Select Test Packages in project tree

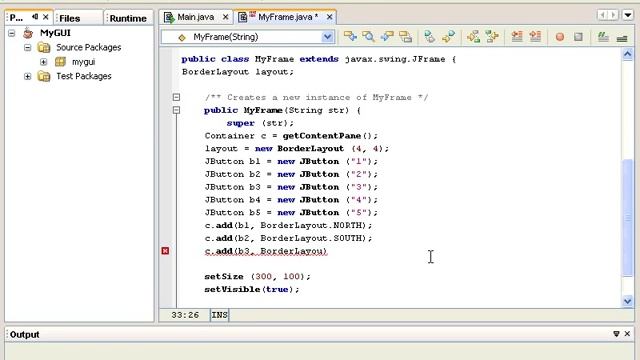tap(84, 76)
